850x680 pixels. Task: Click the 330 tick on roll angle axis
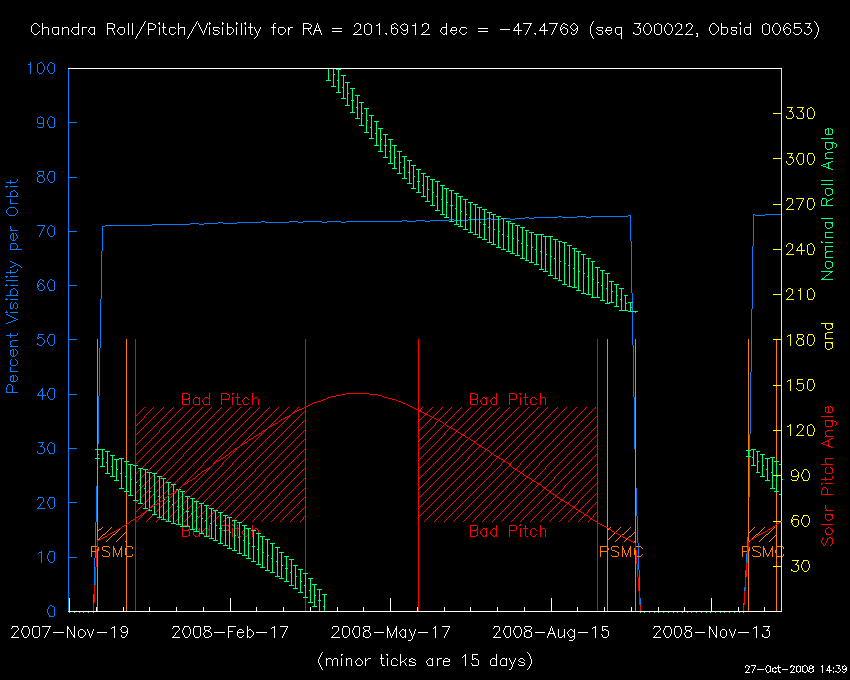coord(803,114)
